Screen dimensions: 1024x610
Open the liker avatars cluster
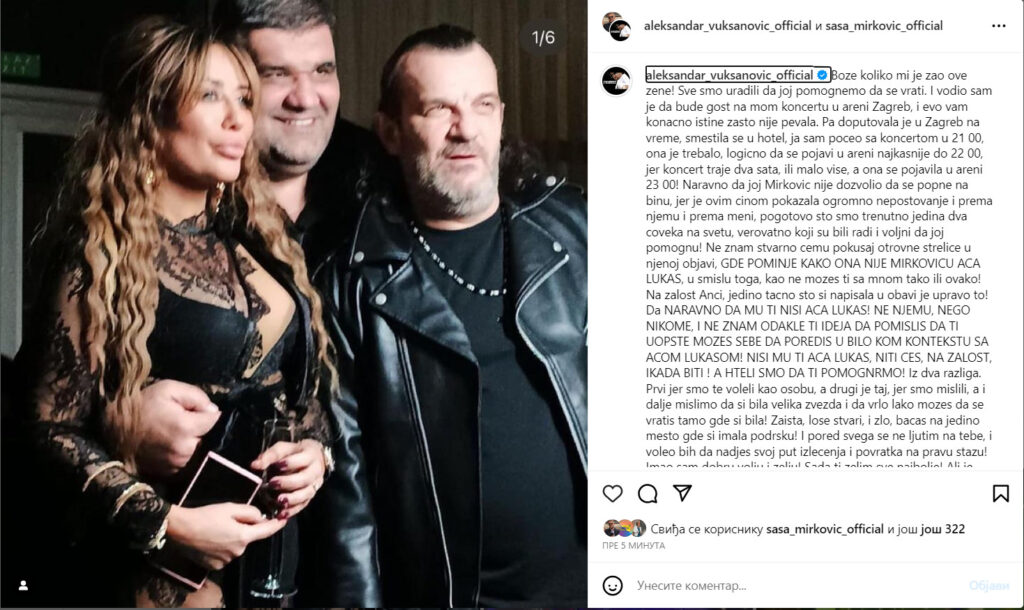624,528
